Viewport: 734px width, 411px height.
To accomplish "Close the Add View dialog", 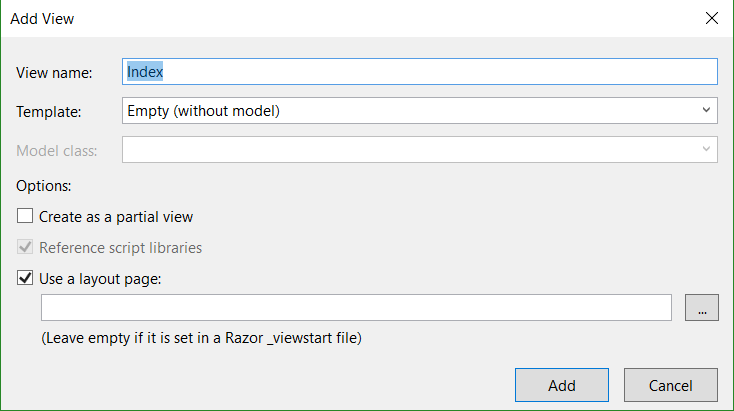I will pos(711,18).
